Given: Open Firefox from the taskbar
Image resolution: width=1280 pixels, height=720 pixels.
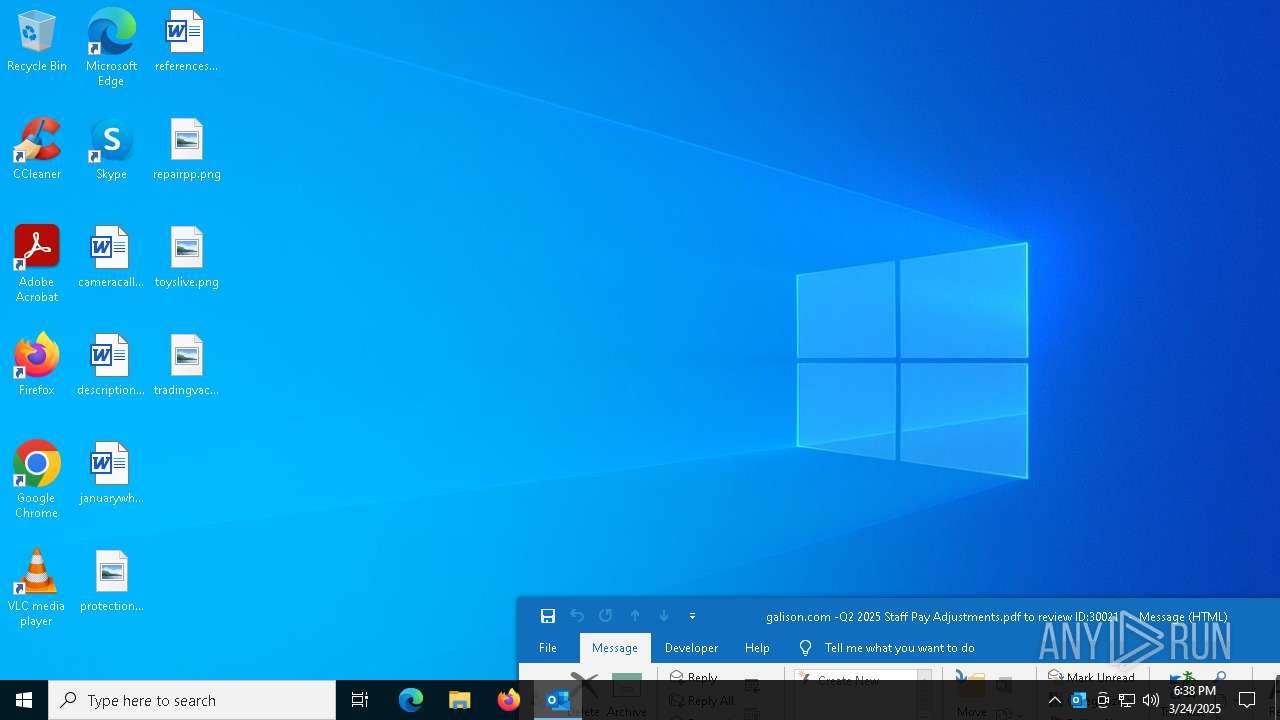Looking at the screenshot, I should pyautogui.click(x=509, y=700).
